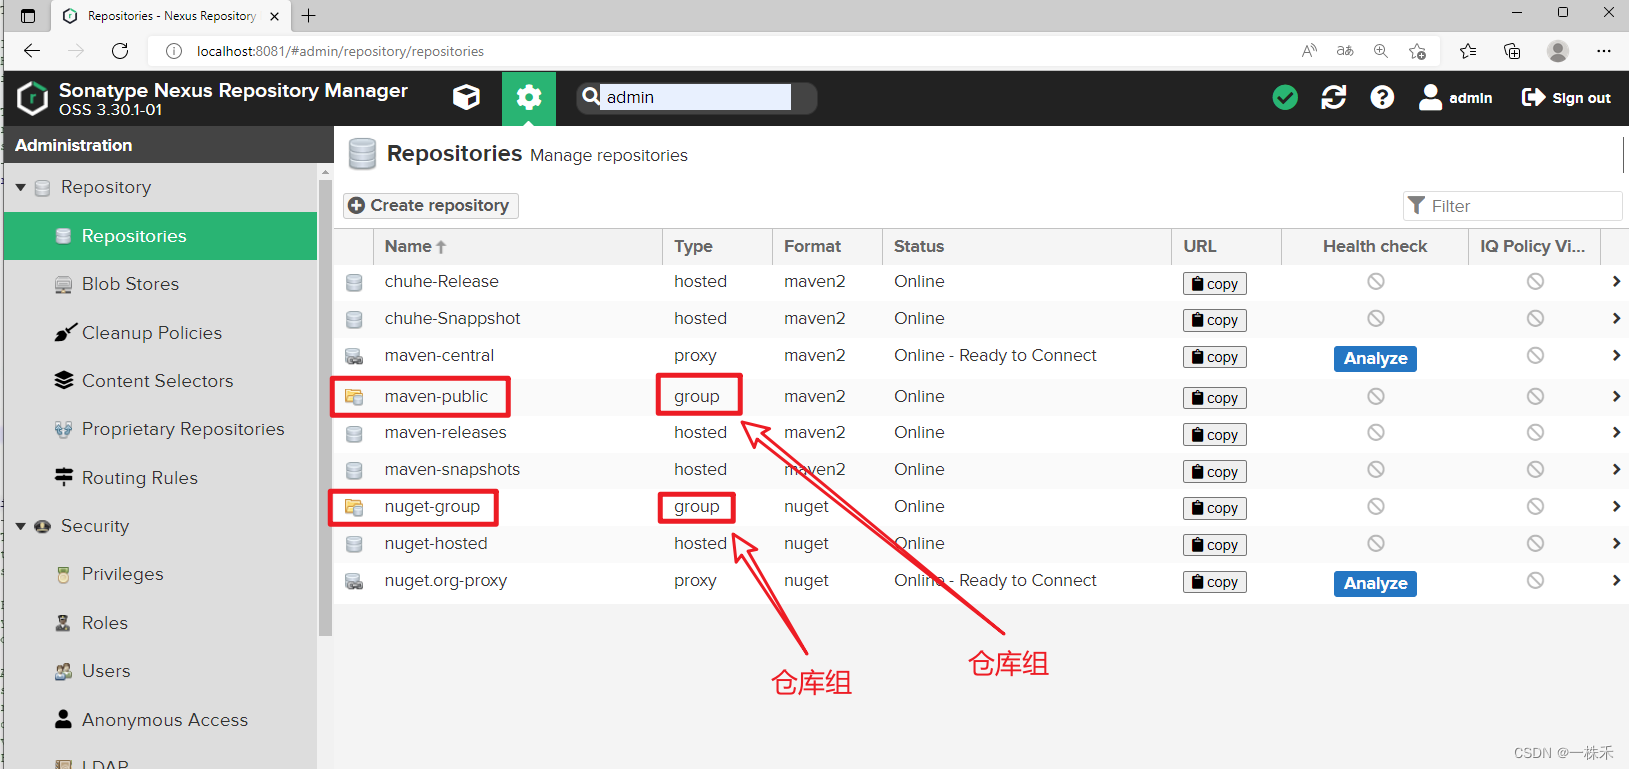Viewport: 1629px width, 769px height.
Task: Open a new browser tab
Action: 308,15
